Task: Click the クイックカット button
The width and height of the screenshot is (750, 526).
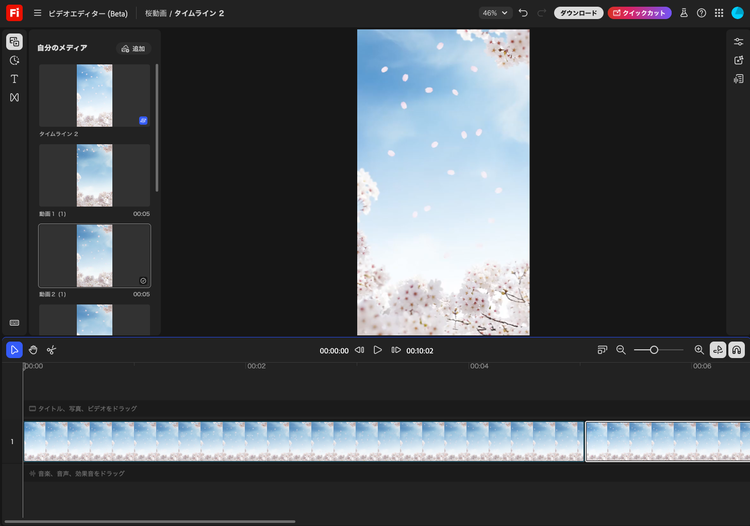Action: pos(639,13)
